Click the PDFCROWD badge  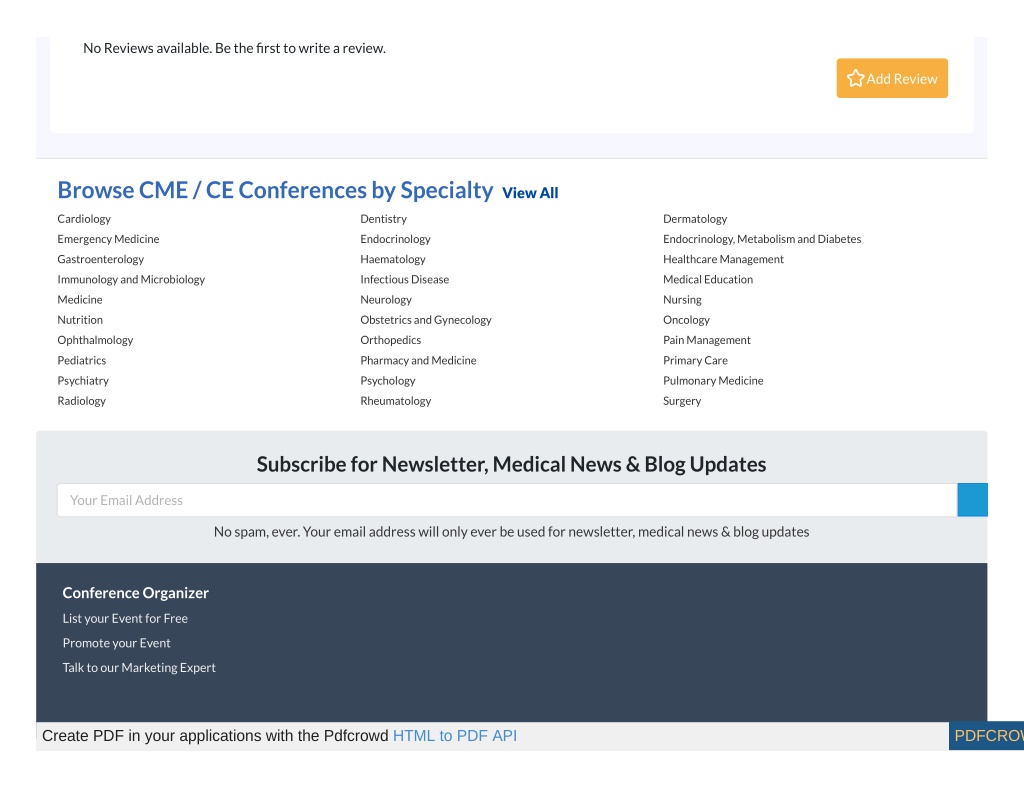986,736
